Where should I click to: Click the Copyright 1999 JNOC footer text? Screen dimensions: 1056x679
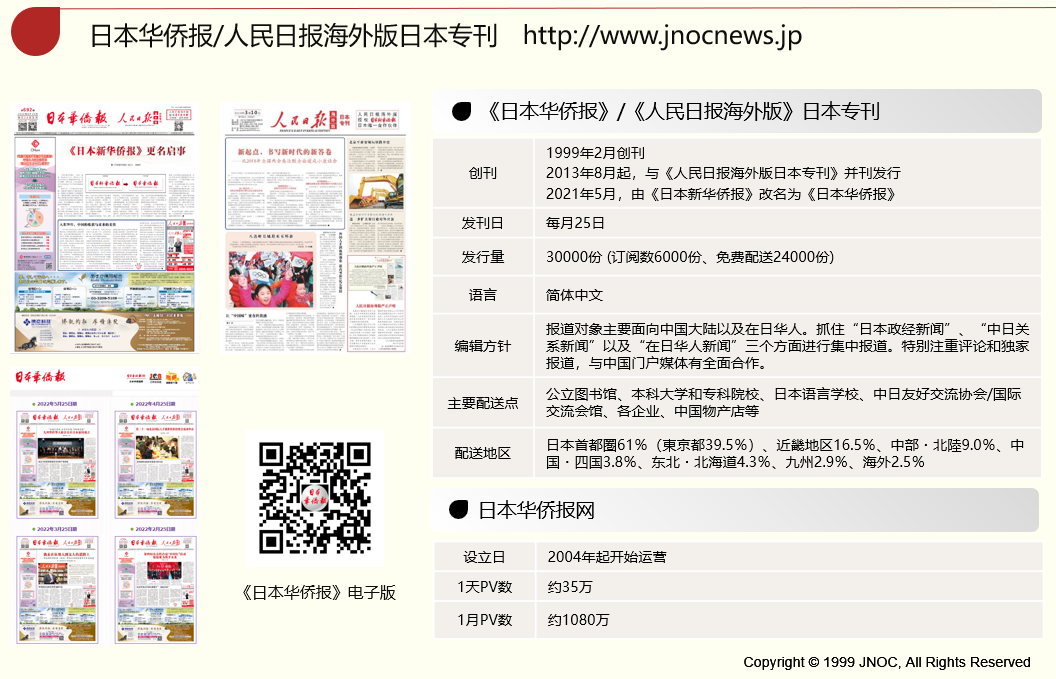[x=888, y=662]
